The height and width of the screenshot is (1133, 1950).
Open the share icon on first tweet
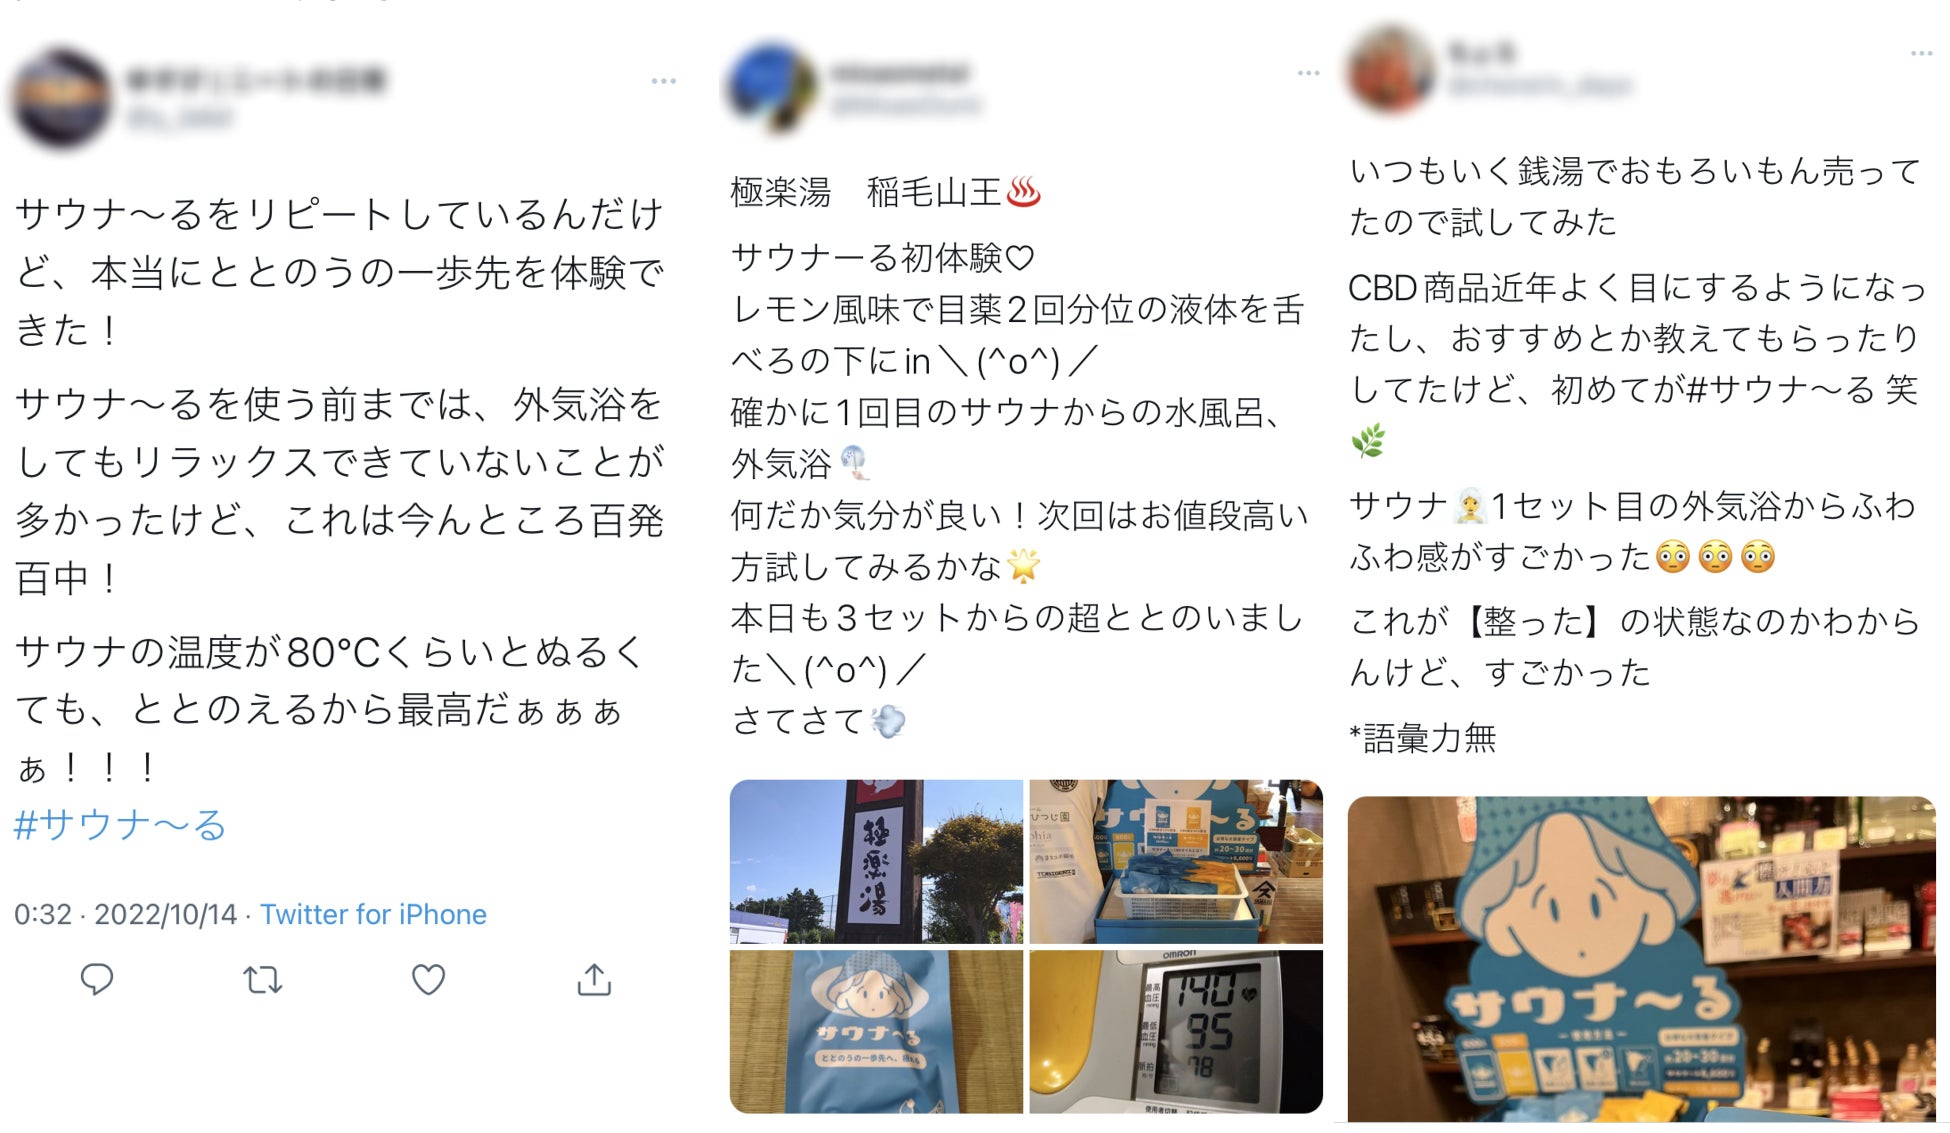tap(594, 980)
